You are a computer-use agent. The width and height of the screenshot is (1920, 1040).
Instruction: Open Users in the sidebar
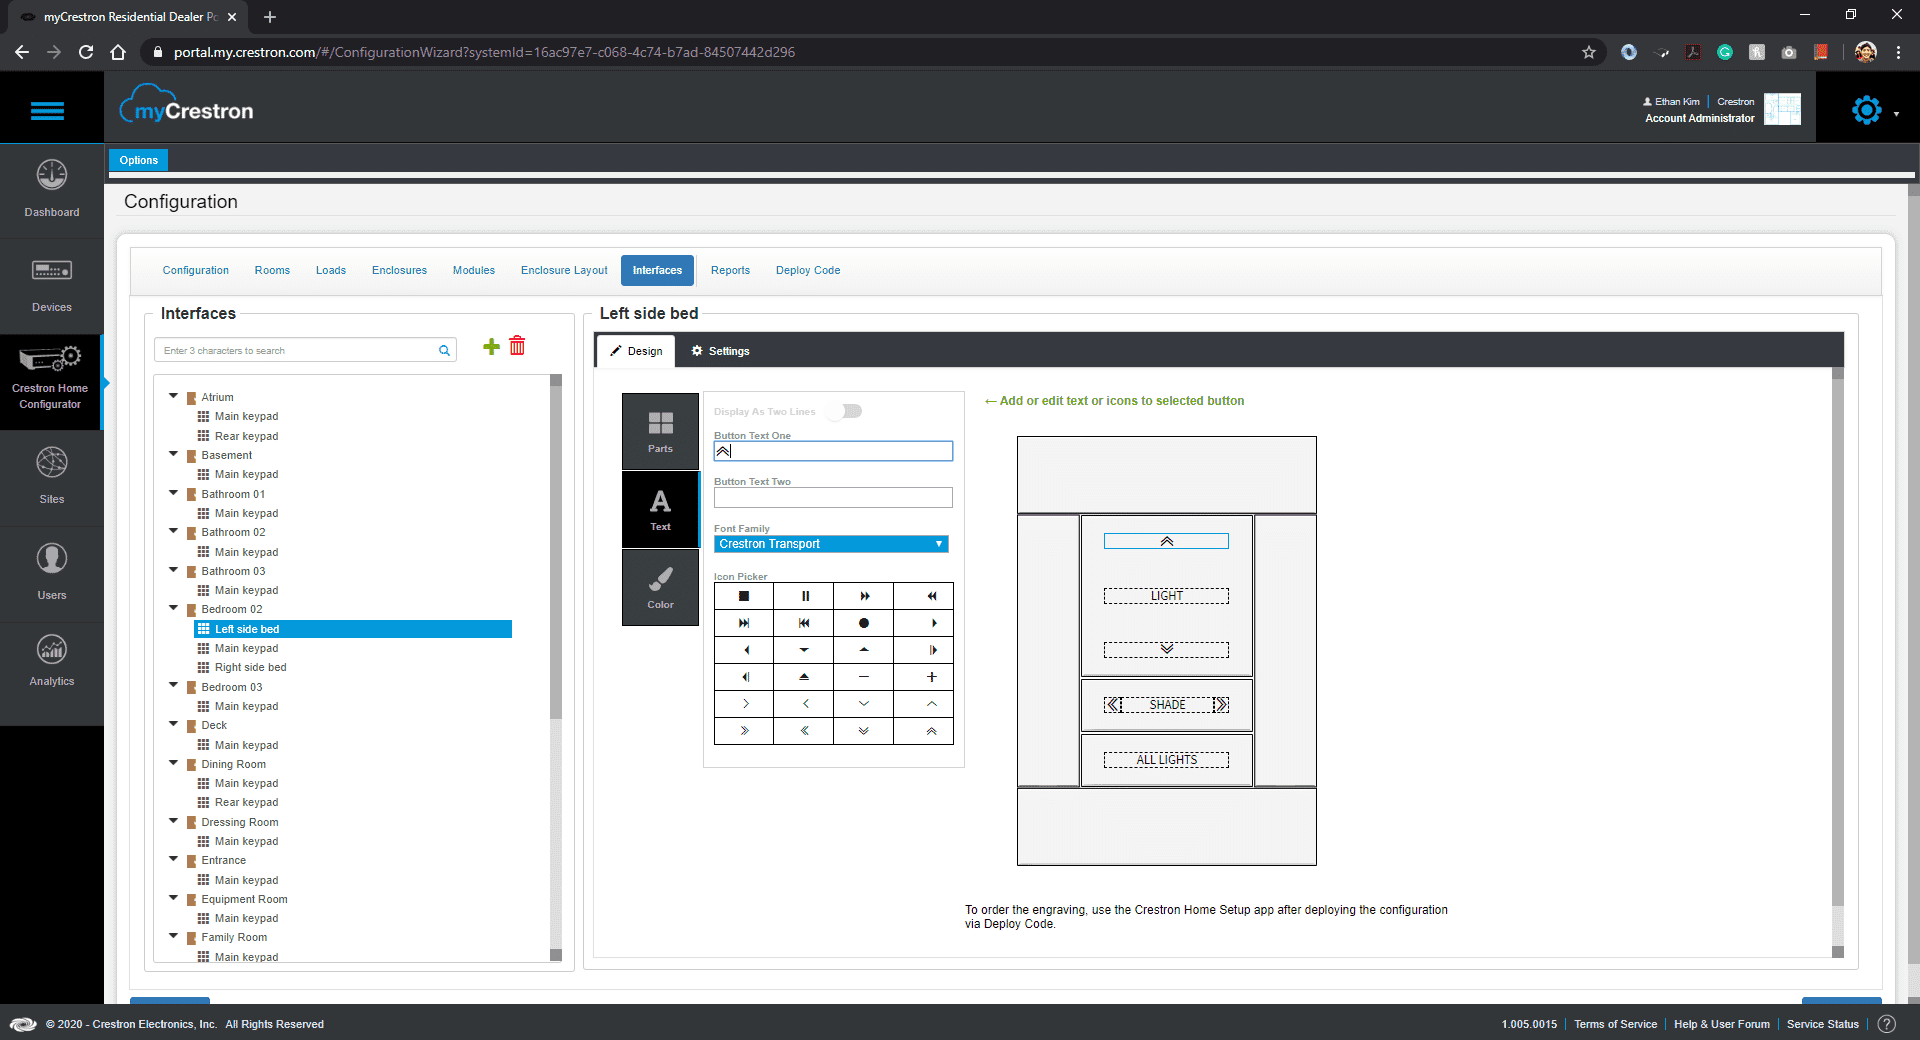coord(52,573)
